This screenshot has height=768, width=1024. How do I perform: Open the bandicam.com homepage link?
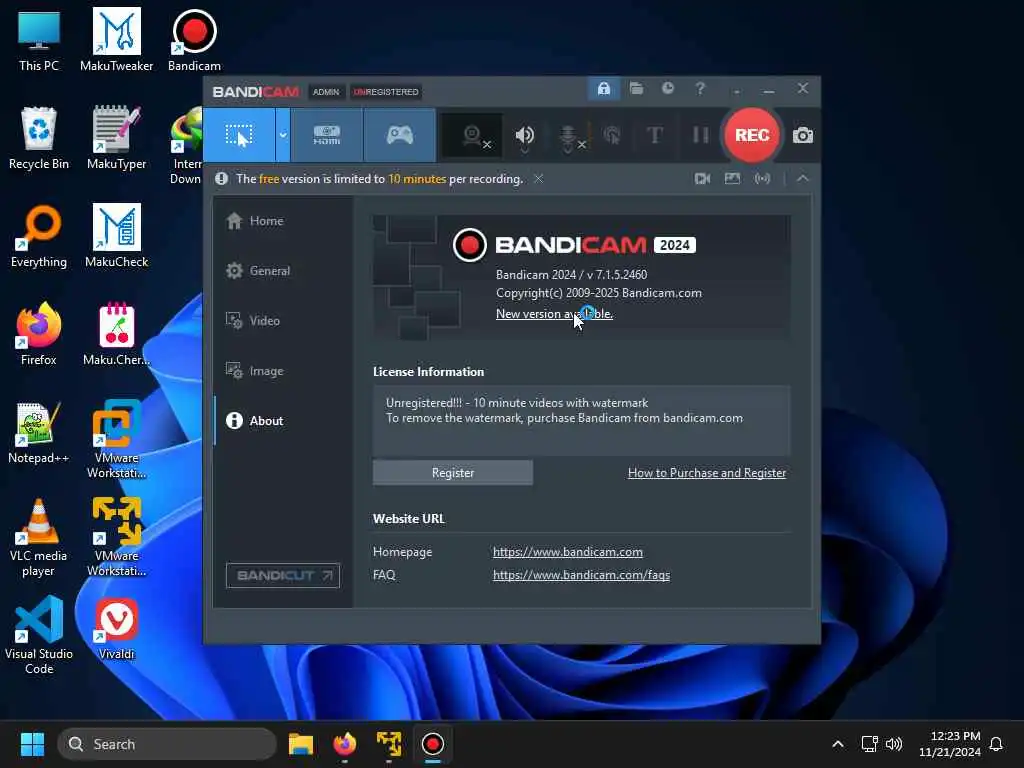point(568,552)
